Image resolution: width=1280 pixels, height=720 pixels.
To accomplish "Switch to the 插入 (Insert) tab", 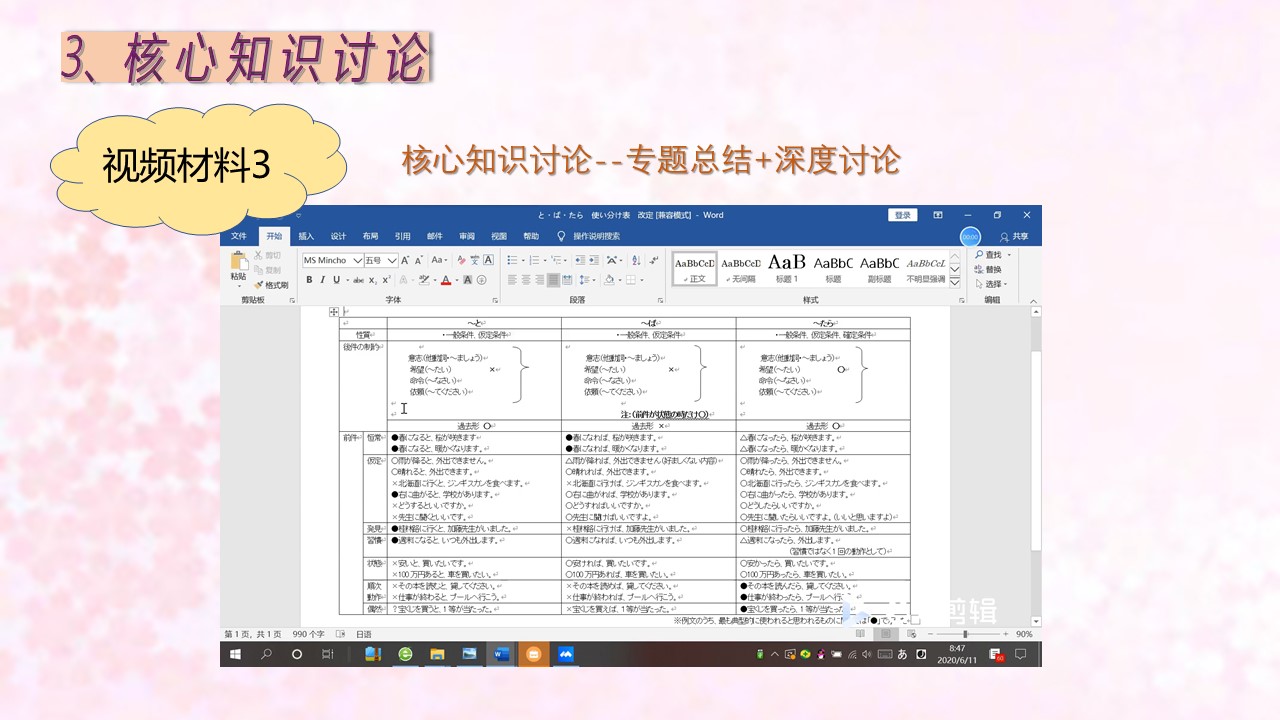I will point(306,236).
